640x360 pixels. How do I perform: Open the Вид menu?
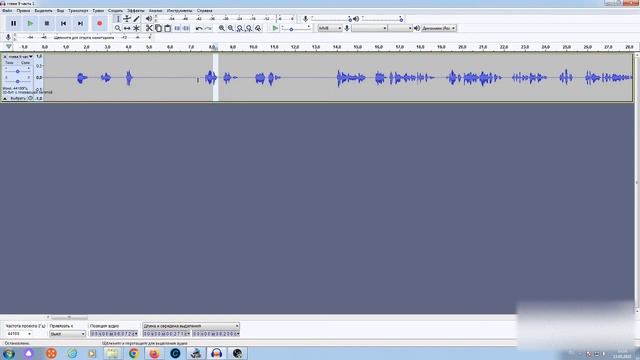click(x=60, y=11)
